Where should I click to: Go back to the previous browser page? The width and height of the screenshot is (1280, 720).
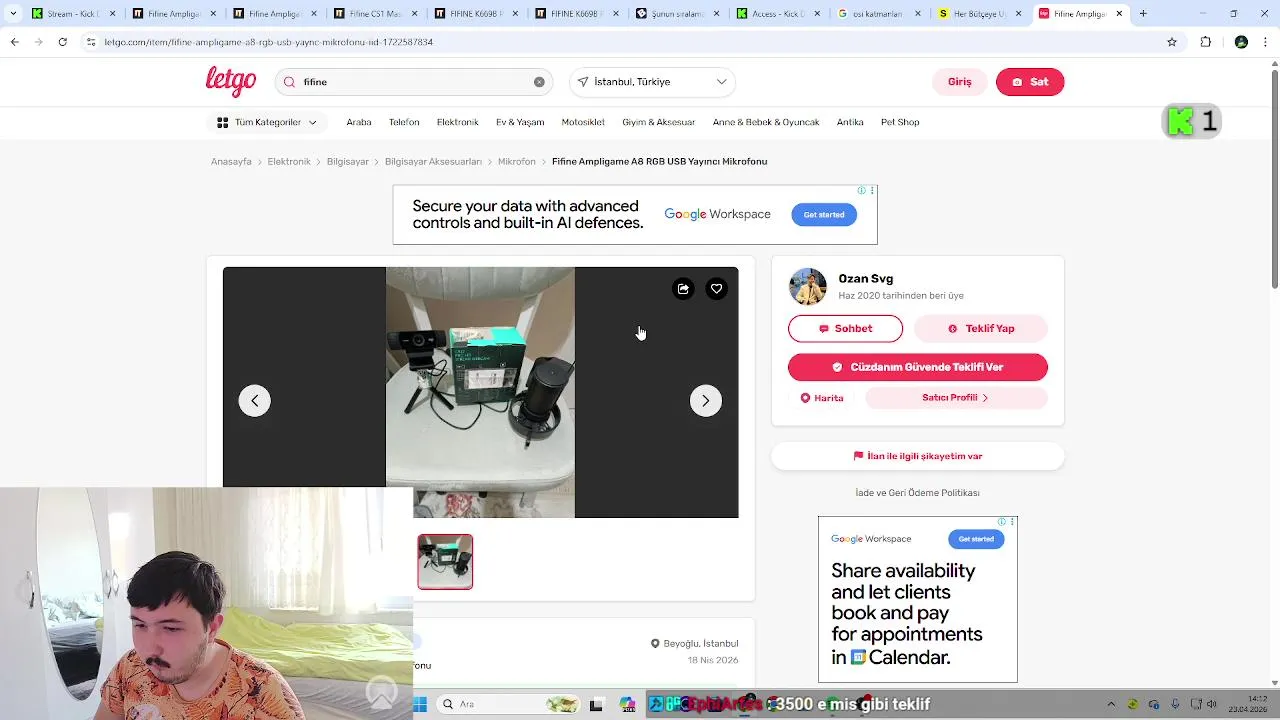click(x=14, y=42)
